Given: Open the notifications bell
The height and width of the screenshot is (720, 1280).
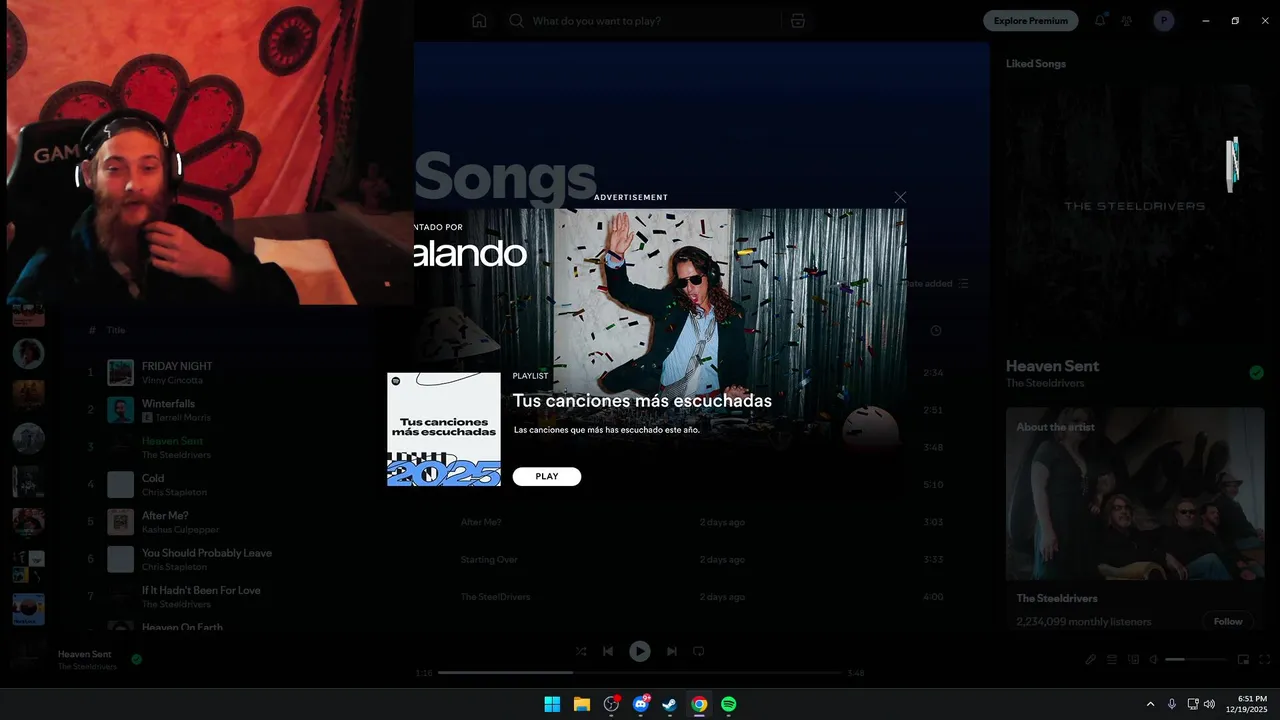Looking at the screenshot, I should click(1100, 20).
